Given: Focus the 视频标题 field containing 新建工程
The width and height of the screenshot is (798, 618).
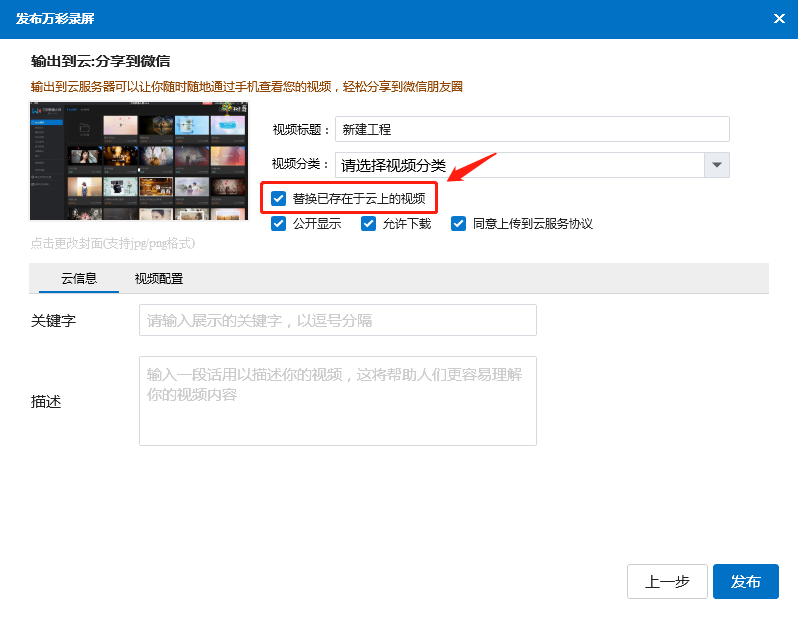Looking at the screenshot, I should tap(532, 129).
